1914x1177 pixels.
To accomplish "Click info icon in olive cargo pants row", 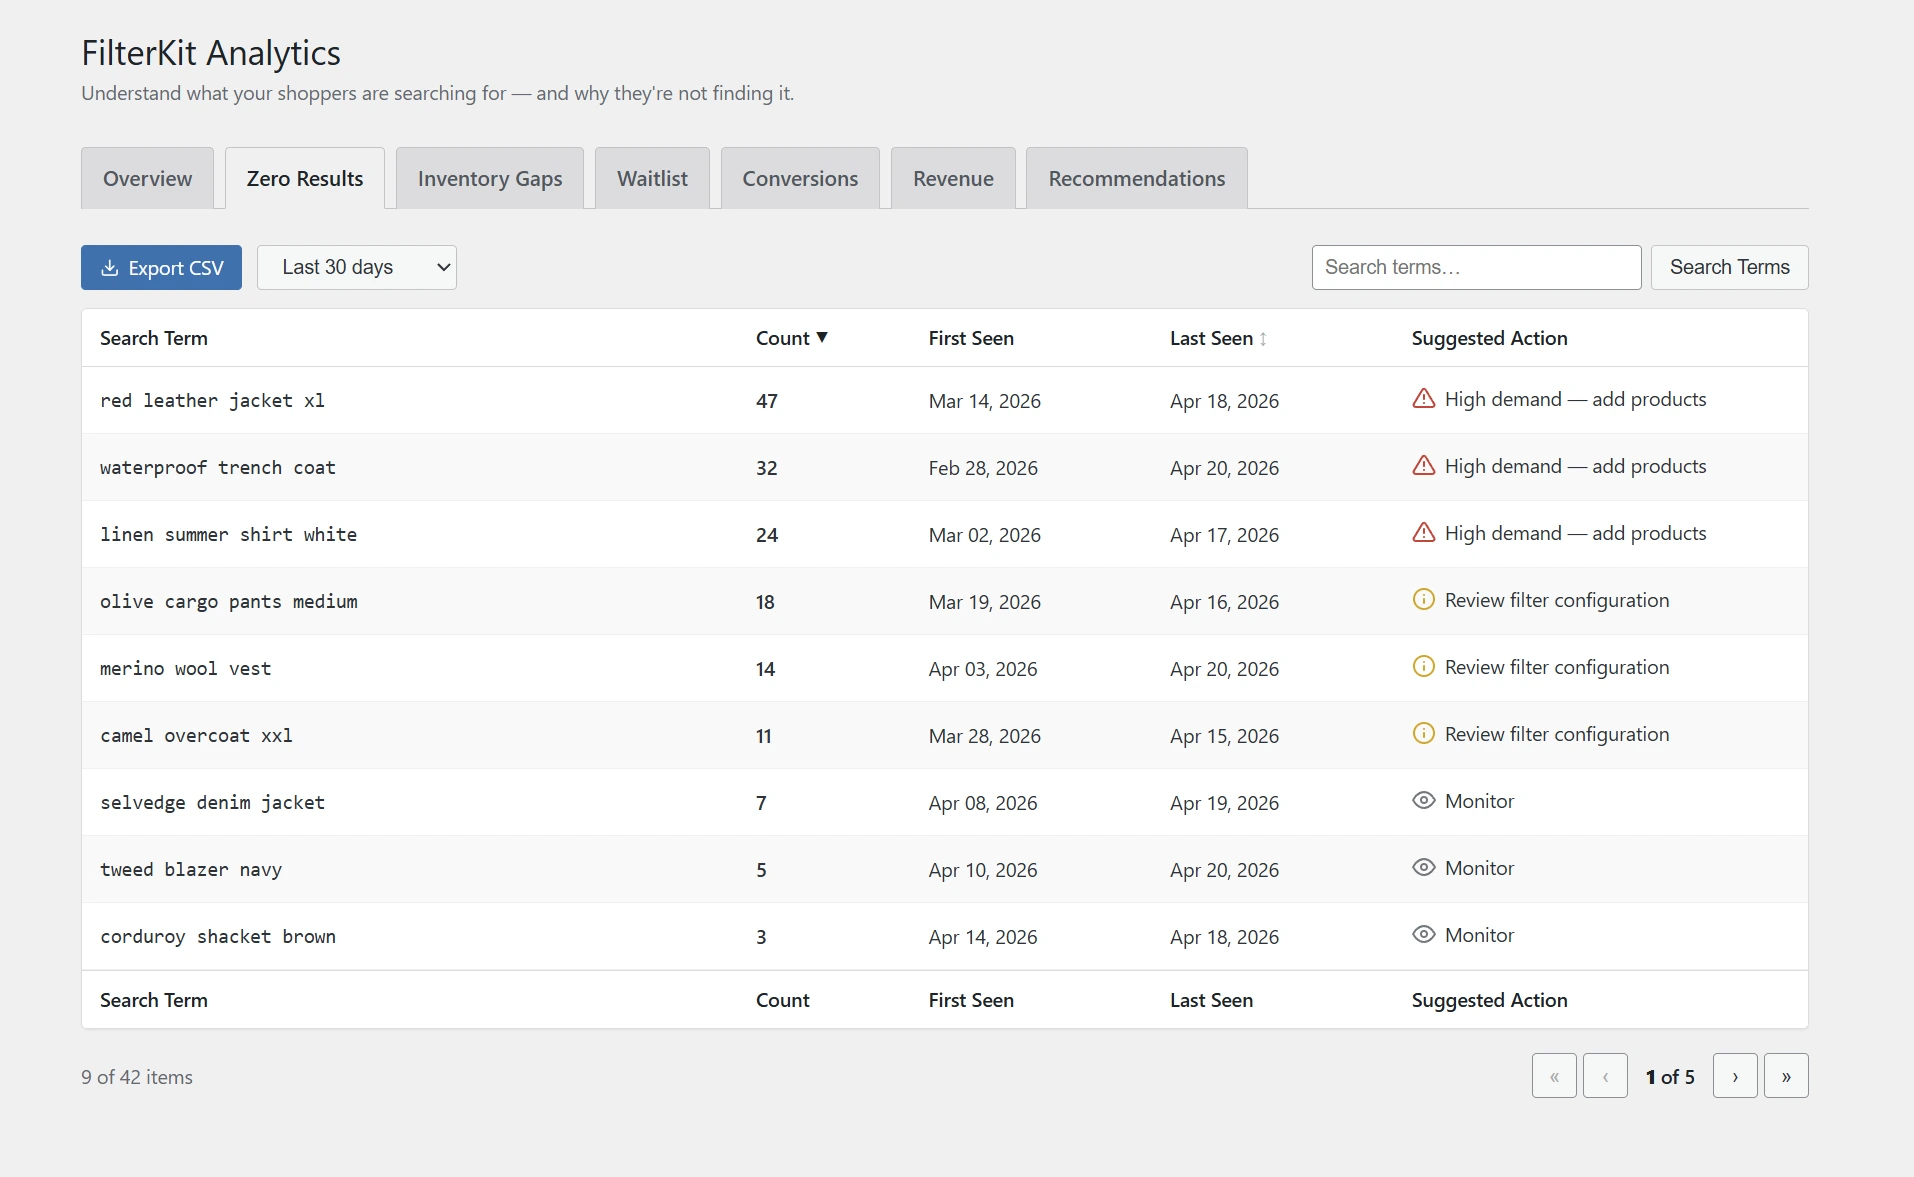I will 1423,600.
